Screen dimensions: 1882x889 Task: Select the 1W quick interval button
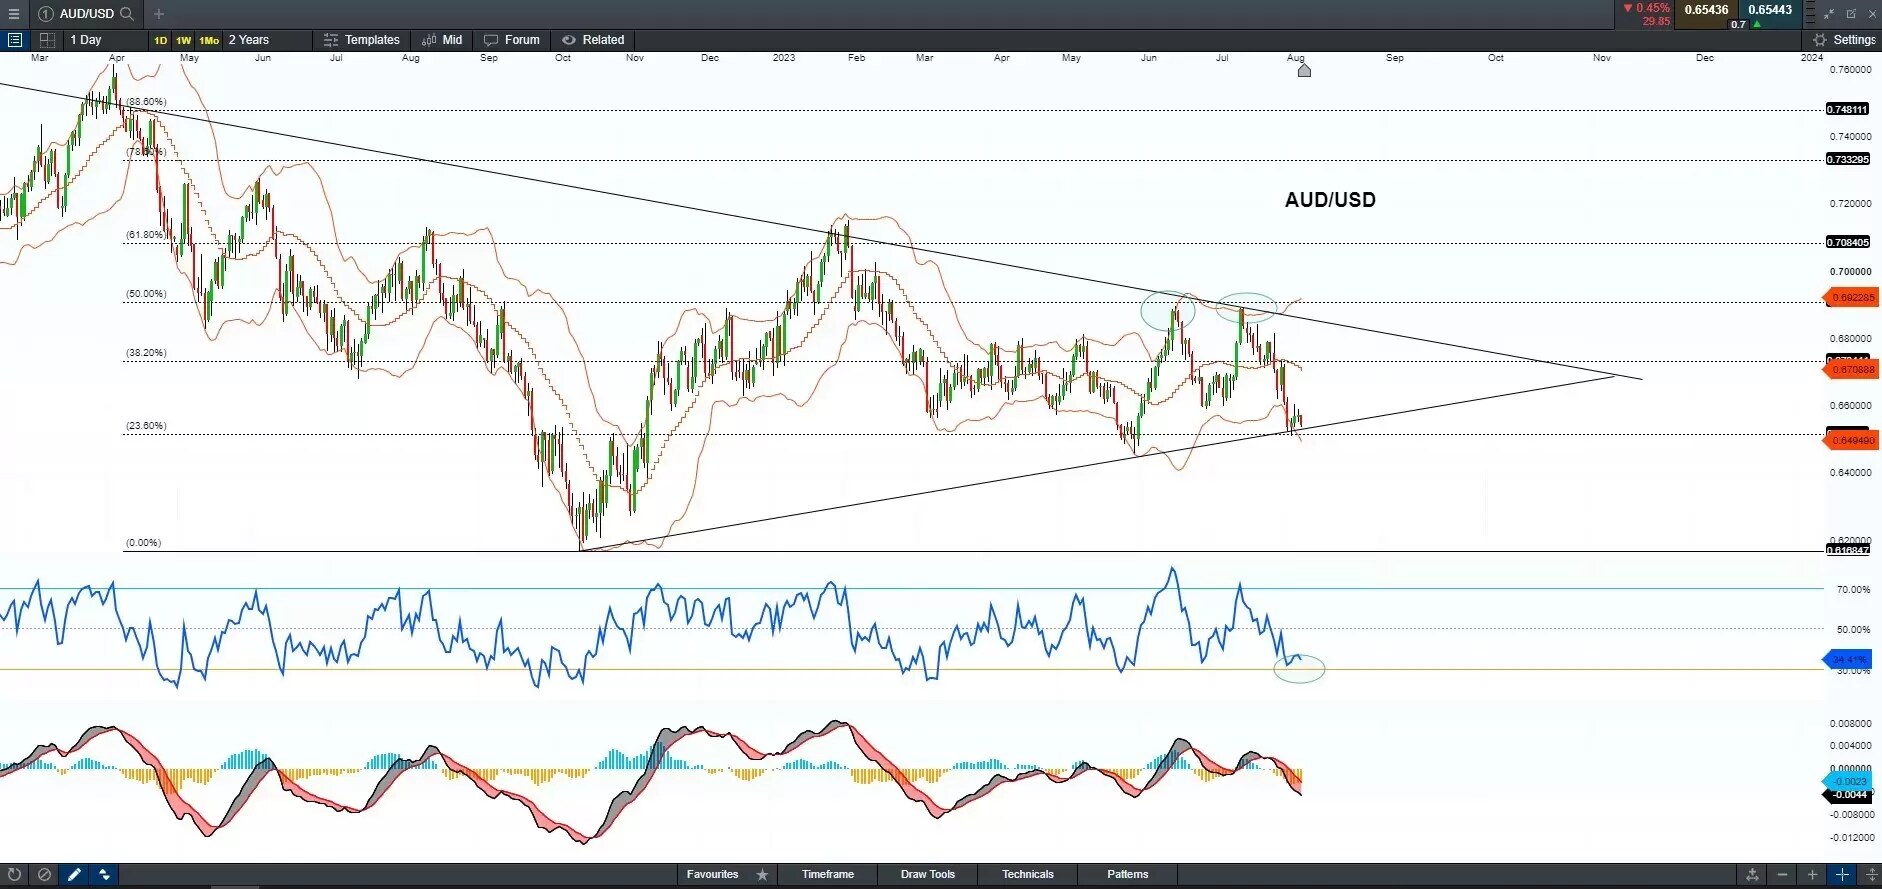click(183, 40)
